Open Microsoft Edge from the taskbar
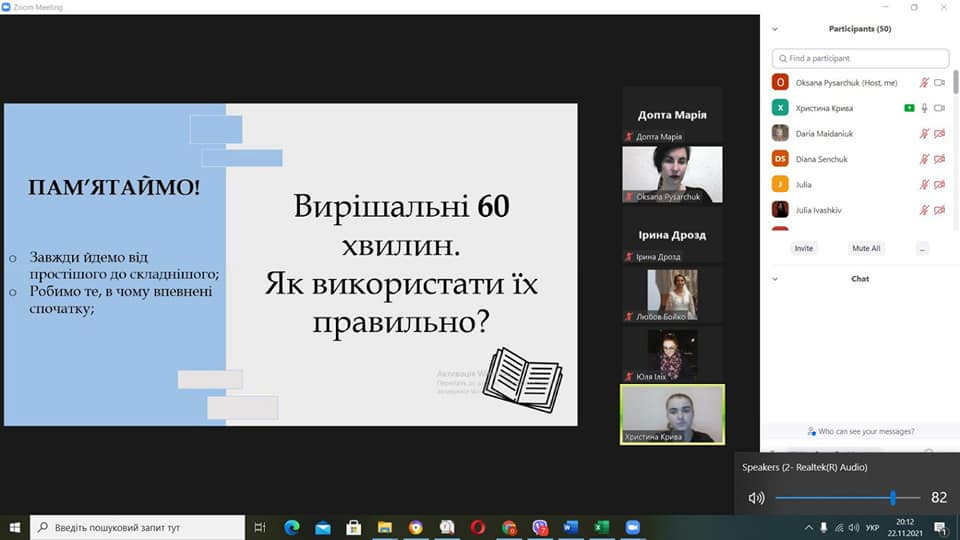The height and width of the screenshot is (540, 960). [x=291, y=527]
